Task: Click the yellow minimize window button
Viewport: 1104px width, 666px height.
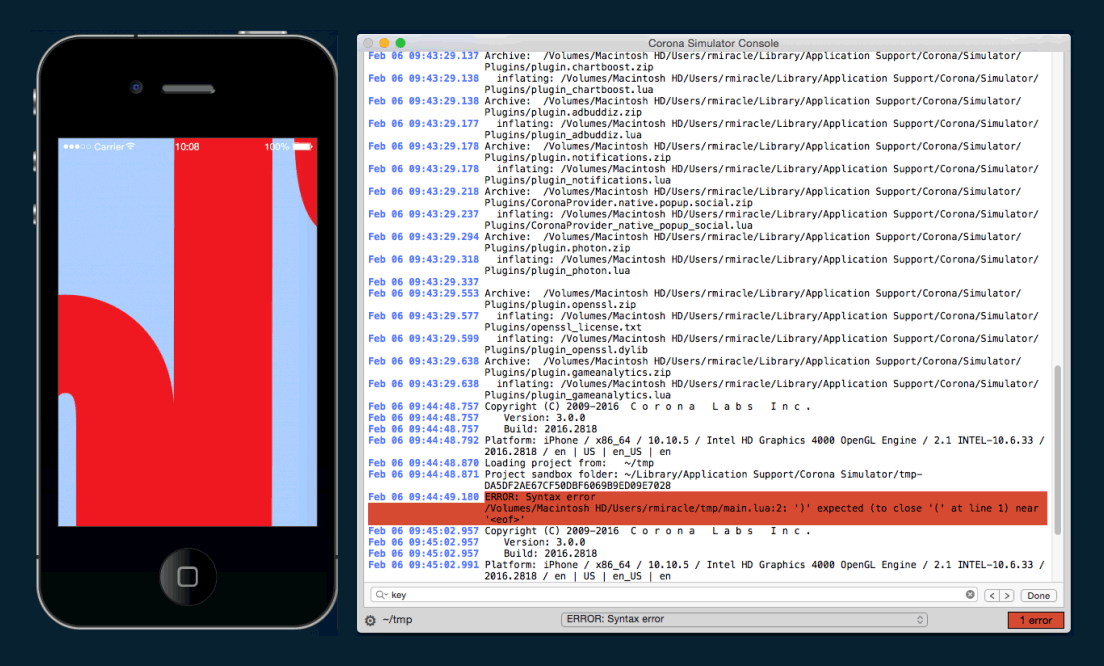Action: pos(385,43)
